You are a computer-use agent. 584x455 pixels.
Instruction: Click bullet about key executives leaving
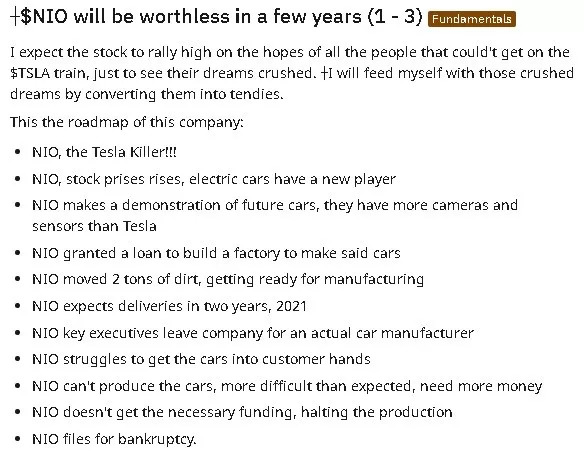point(253,333)
